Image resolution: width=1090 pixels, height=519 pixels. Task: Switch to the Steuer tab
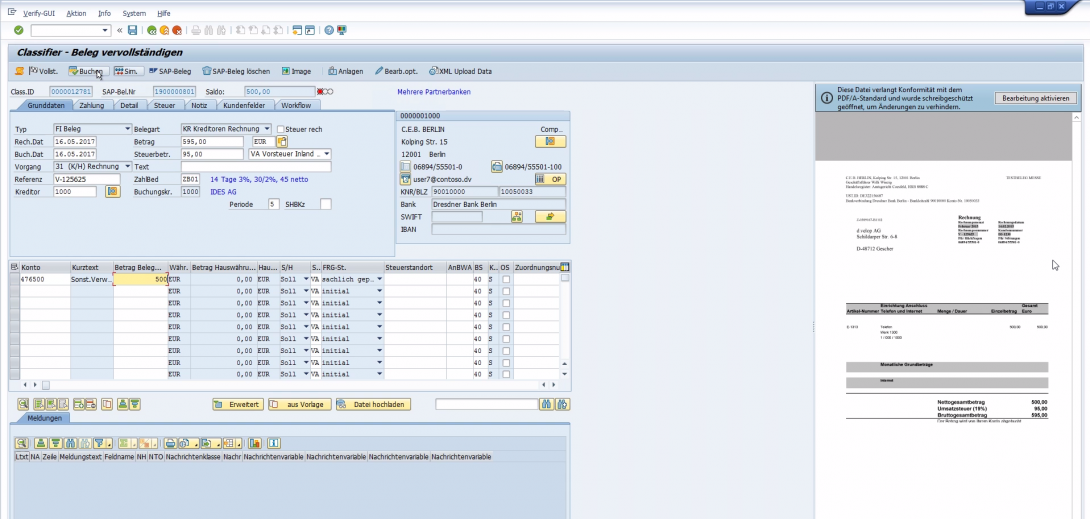(x=165, y=106)
